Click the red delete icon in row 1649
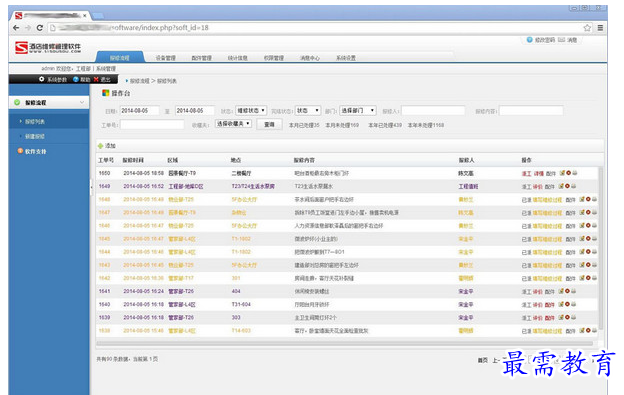624x395 pixels. 567,186
